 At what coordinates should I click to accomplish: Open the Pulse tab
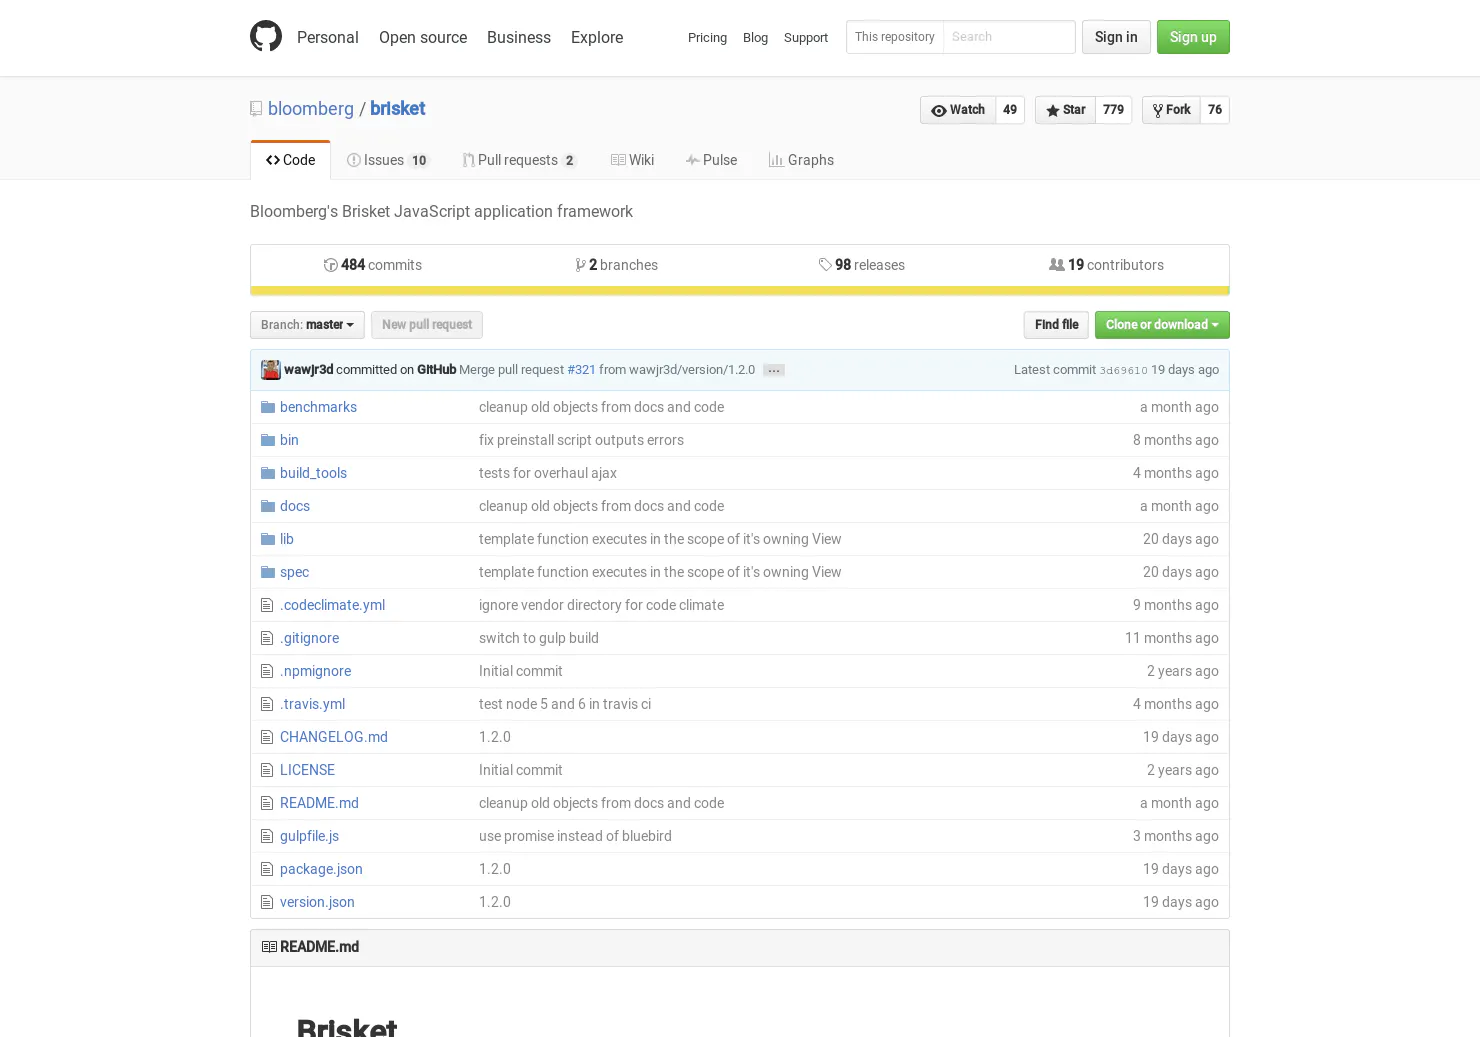pos(711,160)
